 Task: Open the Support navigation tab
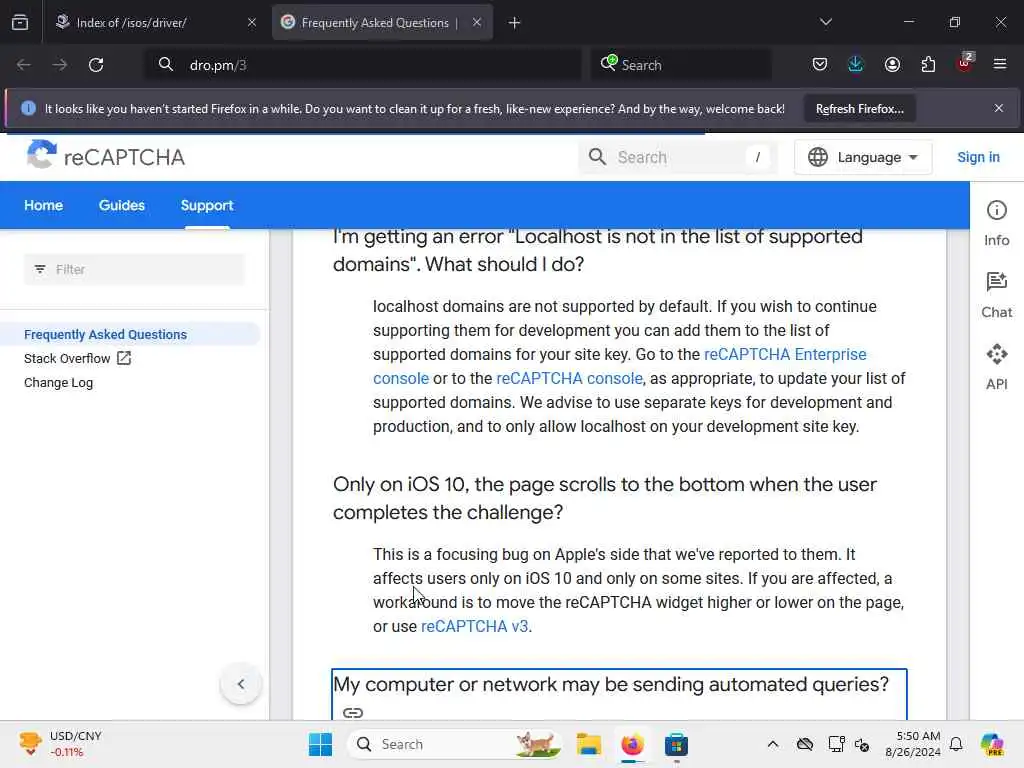point(207,205)
